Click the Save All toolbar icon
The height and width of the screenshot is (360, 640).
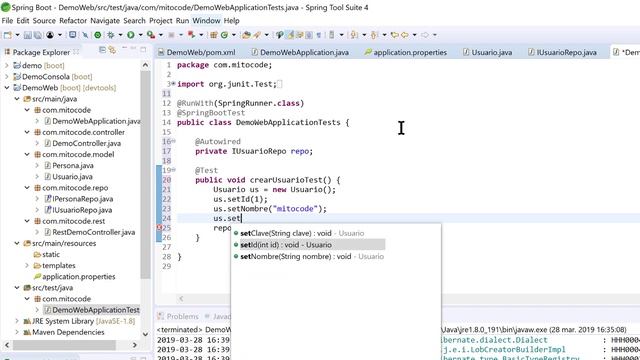click(38, 35)
